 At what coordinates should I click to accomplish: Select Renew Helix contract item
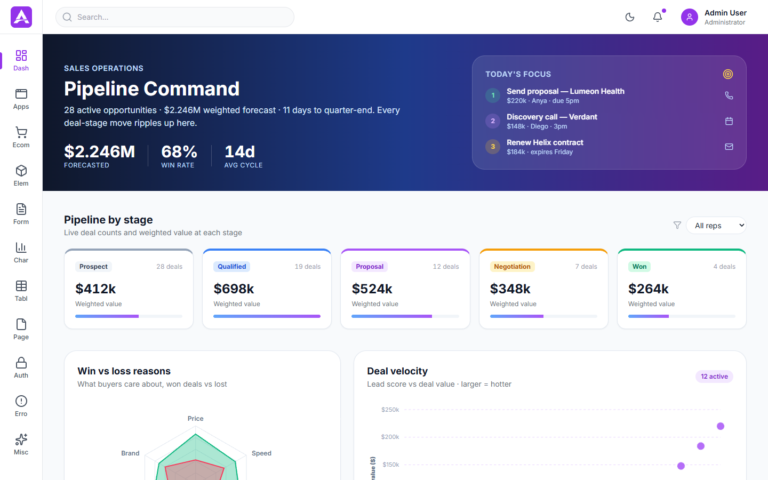(609, 146)
